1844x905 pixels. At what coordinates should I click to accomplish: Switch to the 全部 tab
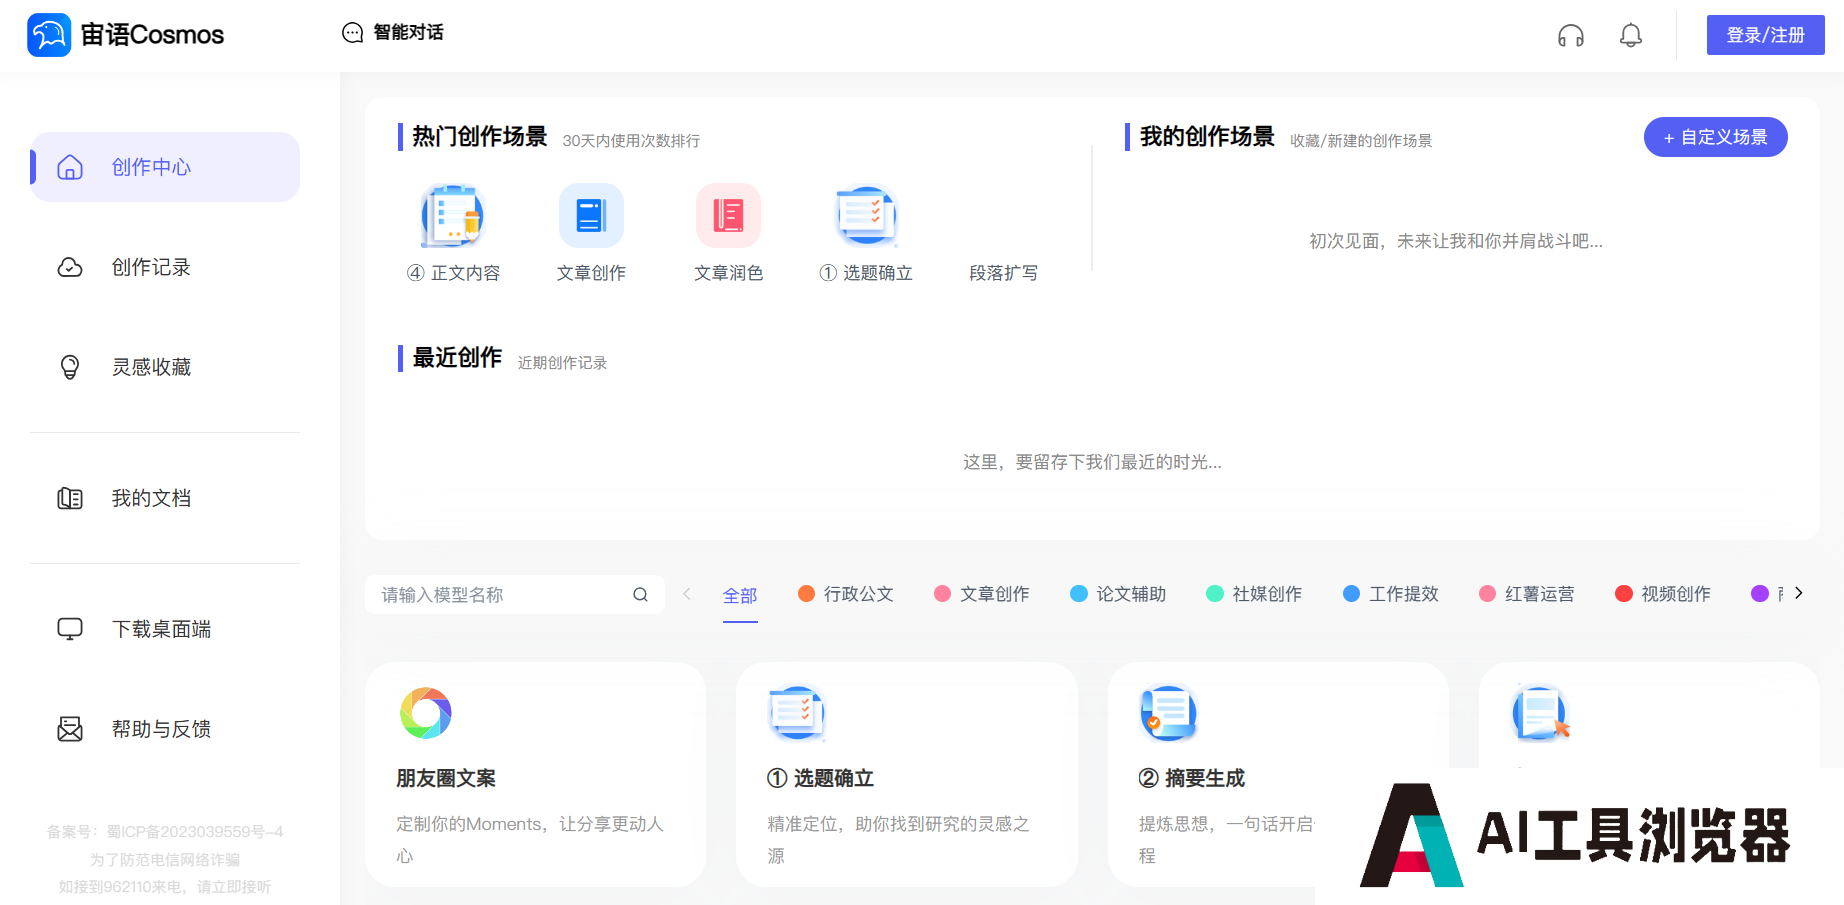coord(740,595)
